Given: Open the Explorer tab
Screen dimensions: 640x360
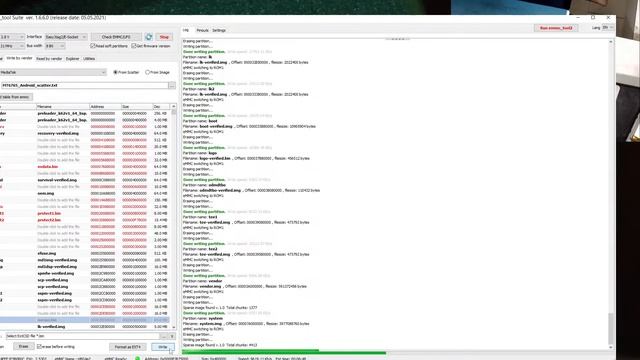Looking at the screenshot, I should click(x=73, y=59).
